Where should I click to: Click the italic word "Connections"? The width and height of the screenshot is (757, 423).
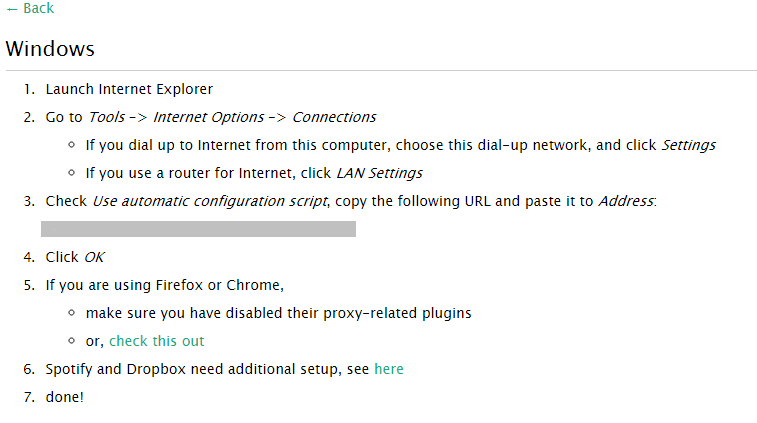click(334, 117)
